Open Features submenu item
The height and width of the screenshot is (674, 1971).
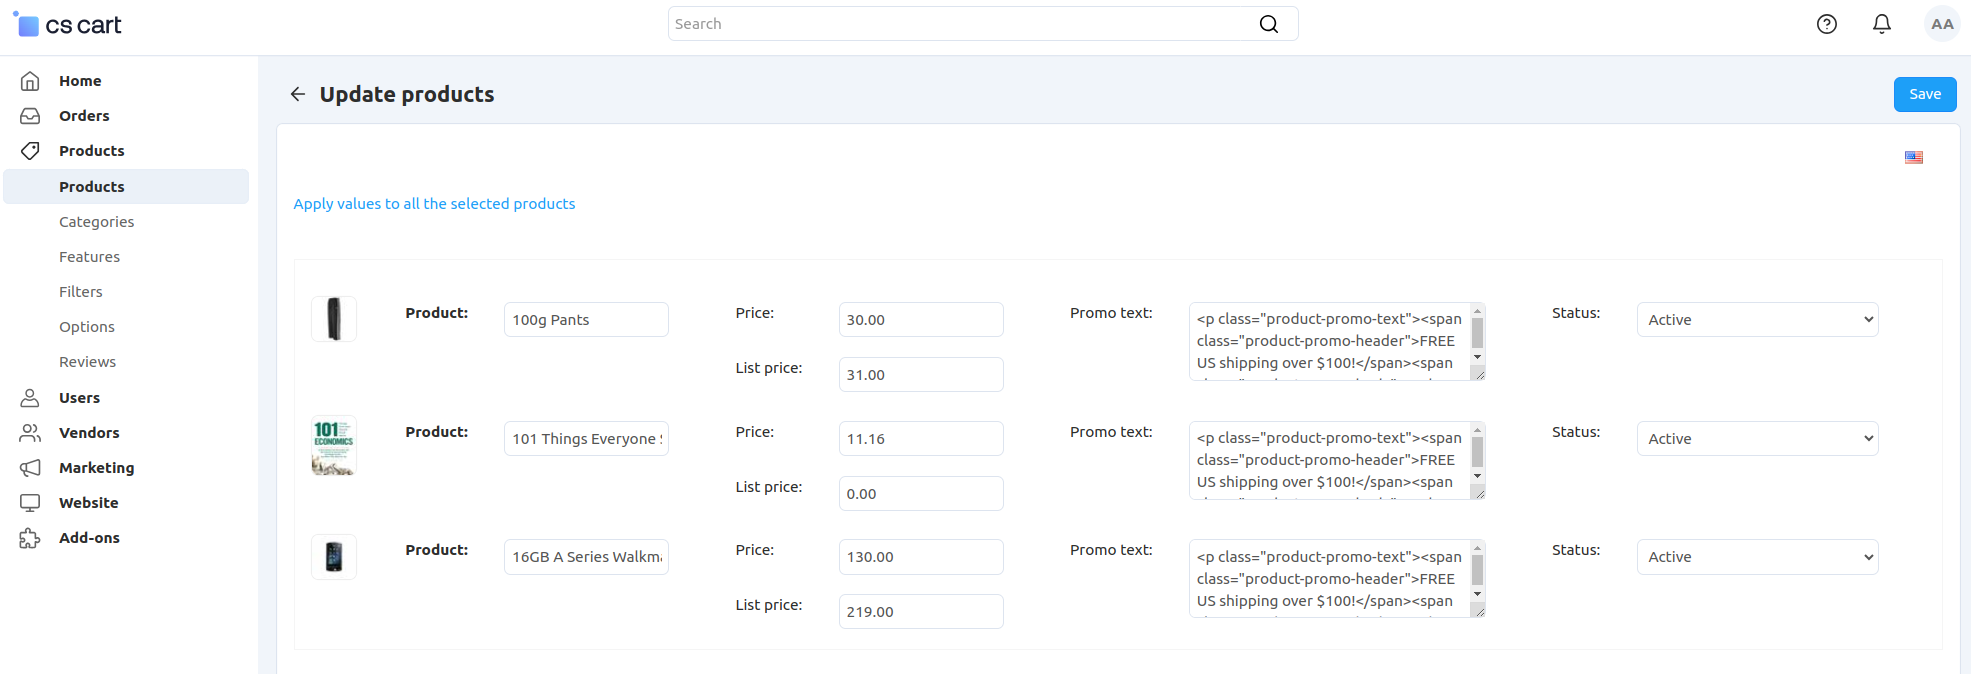pyautogui.click(x=89, y=257)
